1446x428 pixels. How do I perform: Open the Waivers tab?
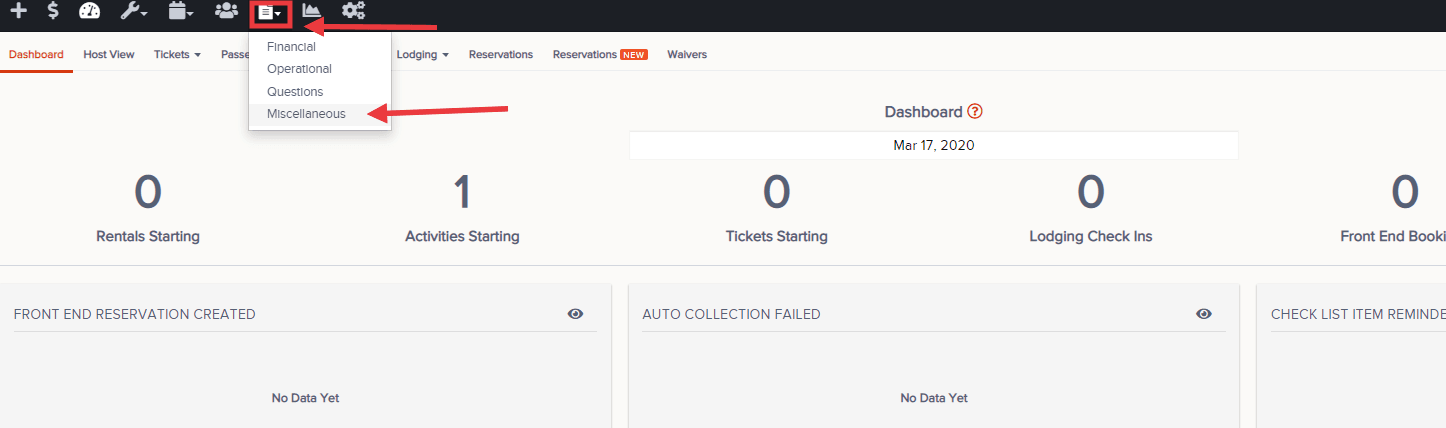click(x=687, y=55)
